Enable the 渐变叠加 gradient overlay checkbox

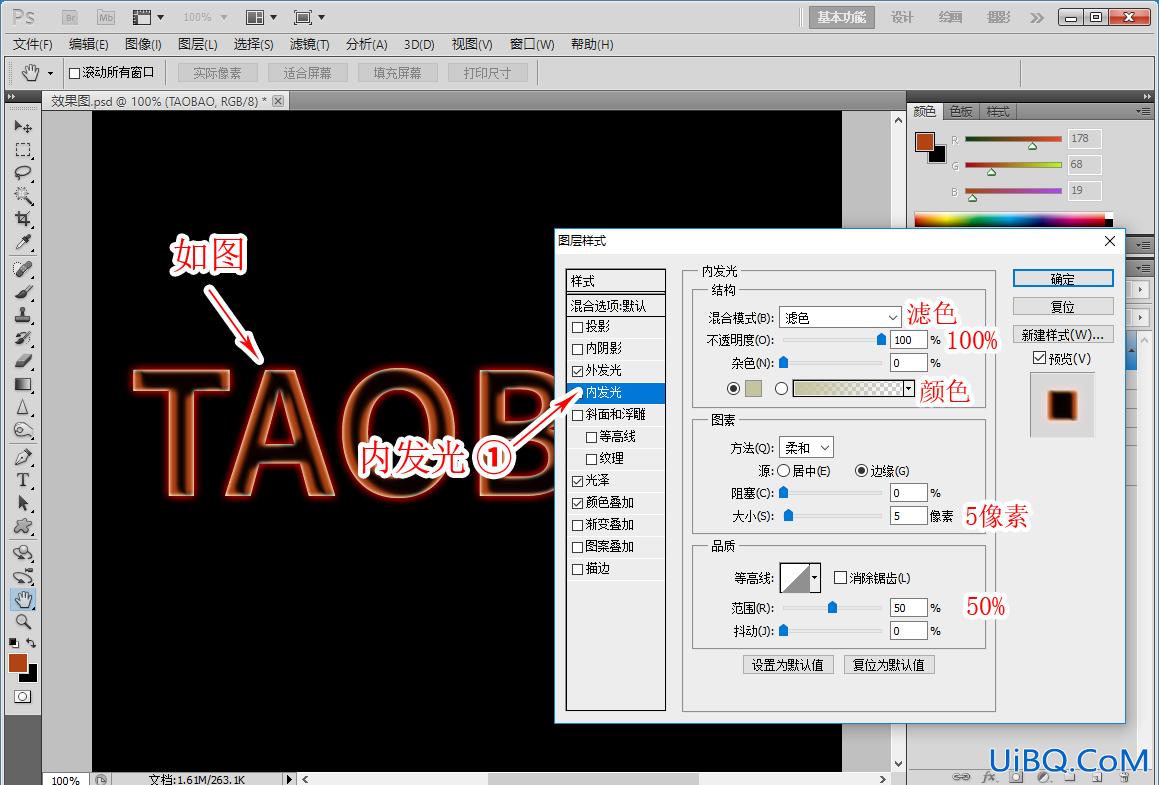point(578,526)
